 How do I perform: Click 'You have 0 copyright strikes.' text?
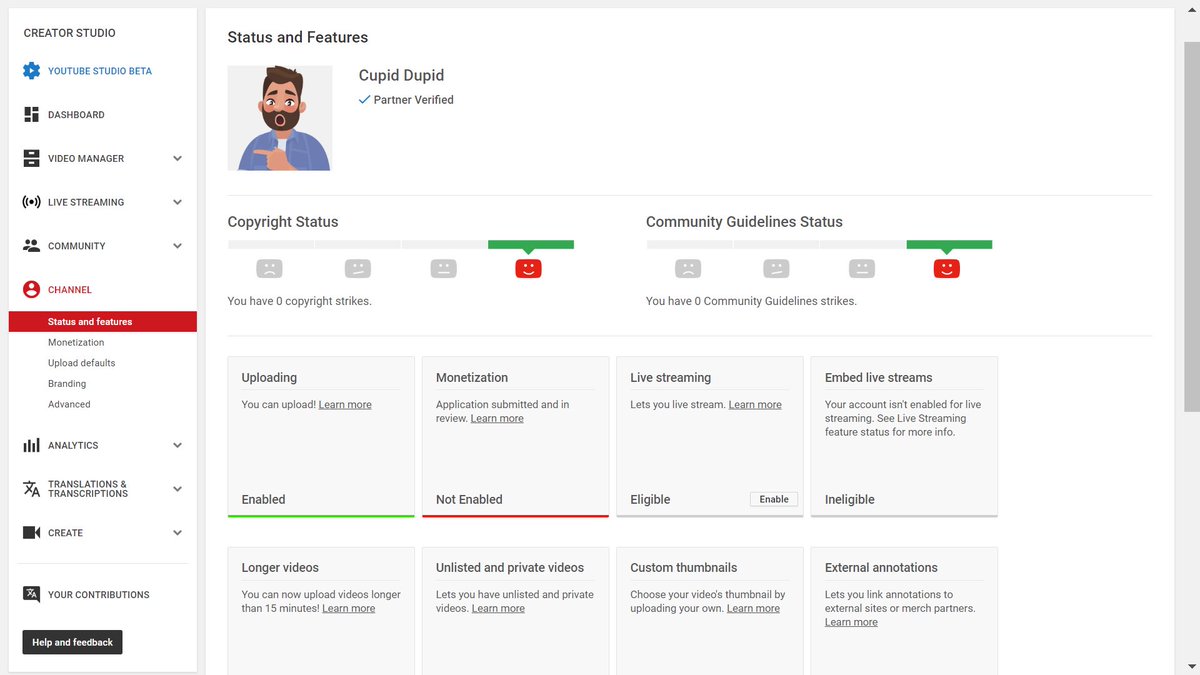click(299, 301)
